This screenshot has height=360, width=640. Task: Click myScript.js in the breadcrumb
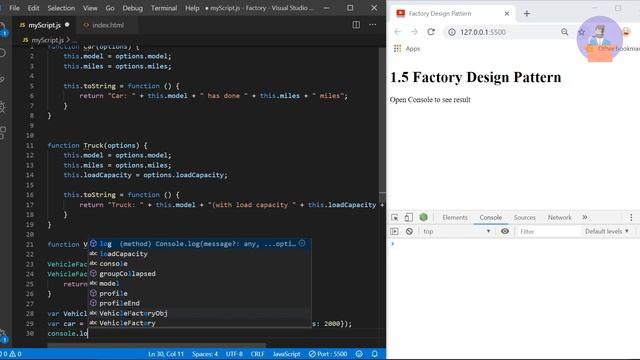tap(48, 40)
